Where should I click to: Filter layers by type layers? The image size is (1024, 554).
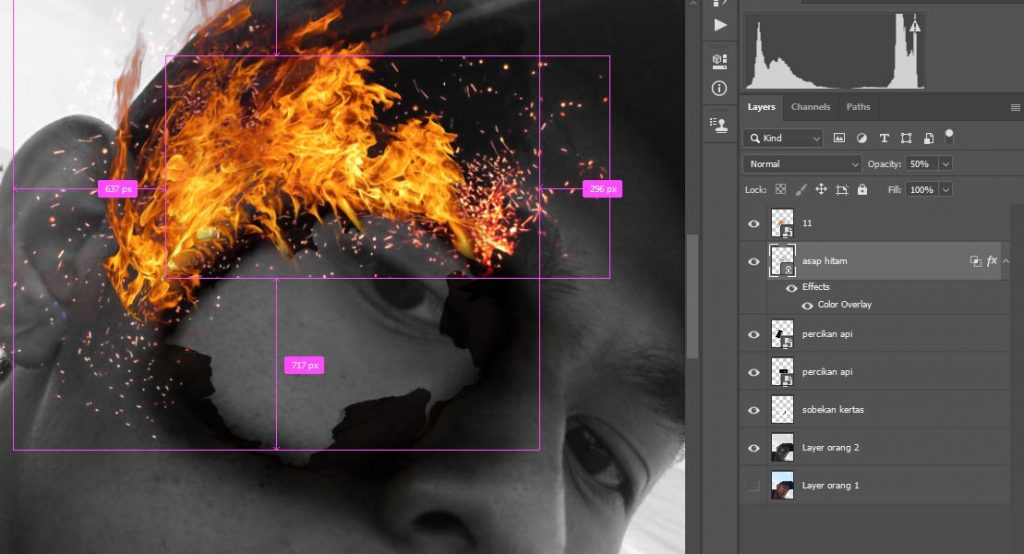tap(884, 138)
